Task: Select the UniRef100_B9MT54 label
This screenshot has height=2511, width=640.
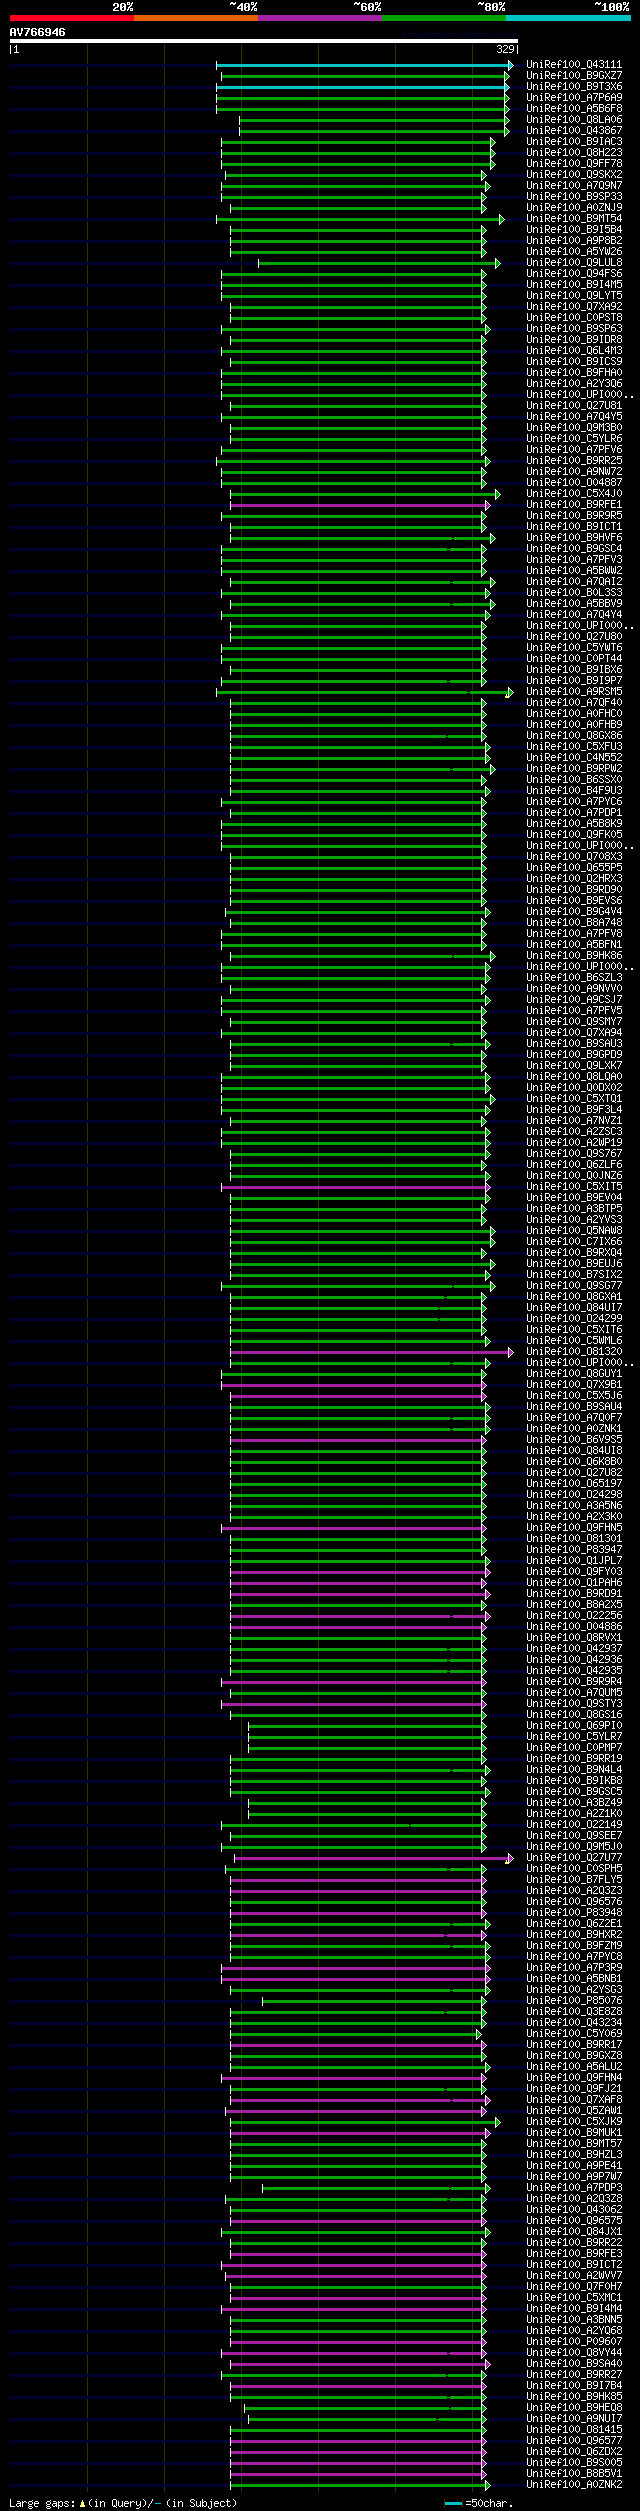Action: coord(574,219)
